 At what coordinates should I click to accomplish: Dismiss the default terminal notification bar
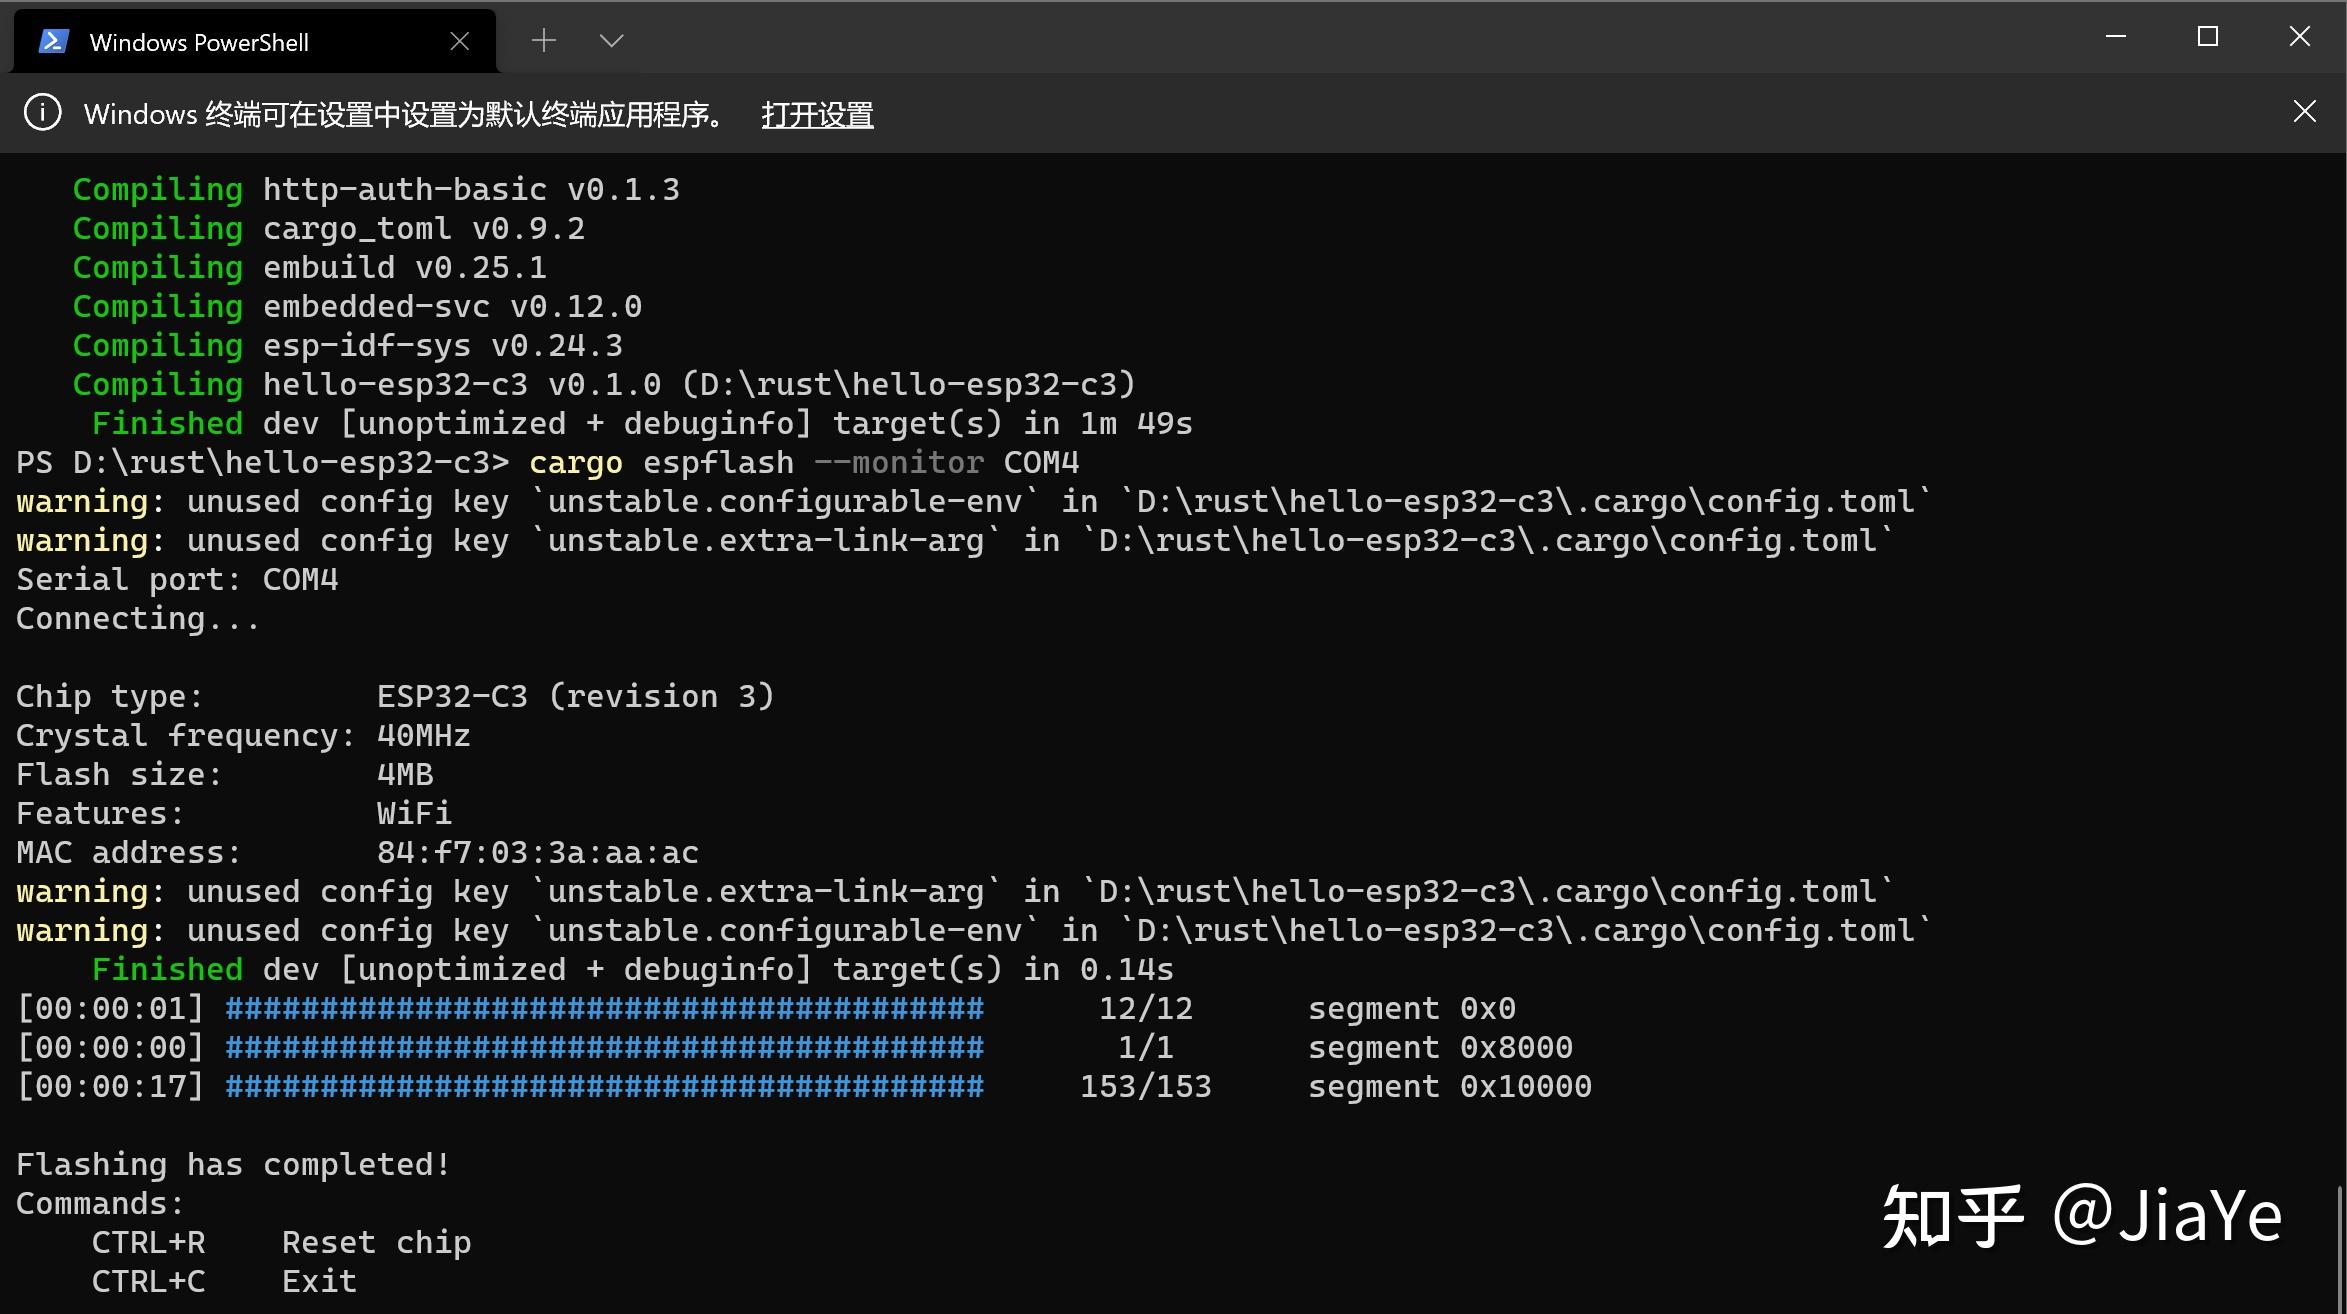click(2304, 111)
